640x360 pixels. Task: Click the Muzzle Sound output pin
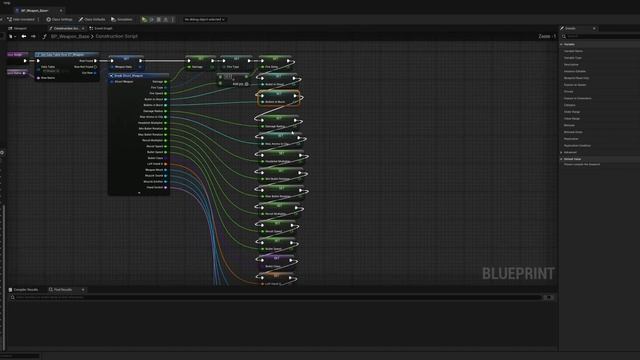pyautogui.click(x=165, y=176)
